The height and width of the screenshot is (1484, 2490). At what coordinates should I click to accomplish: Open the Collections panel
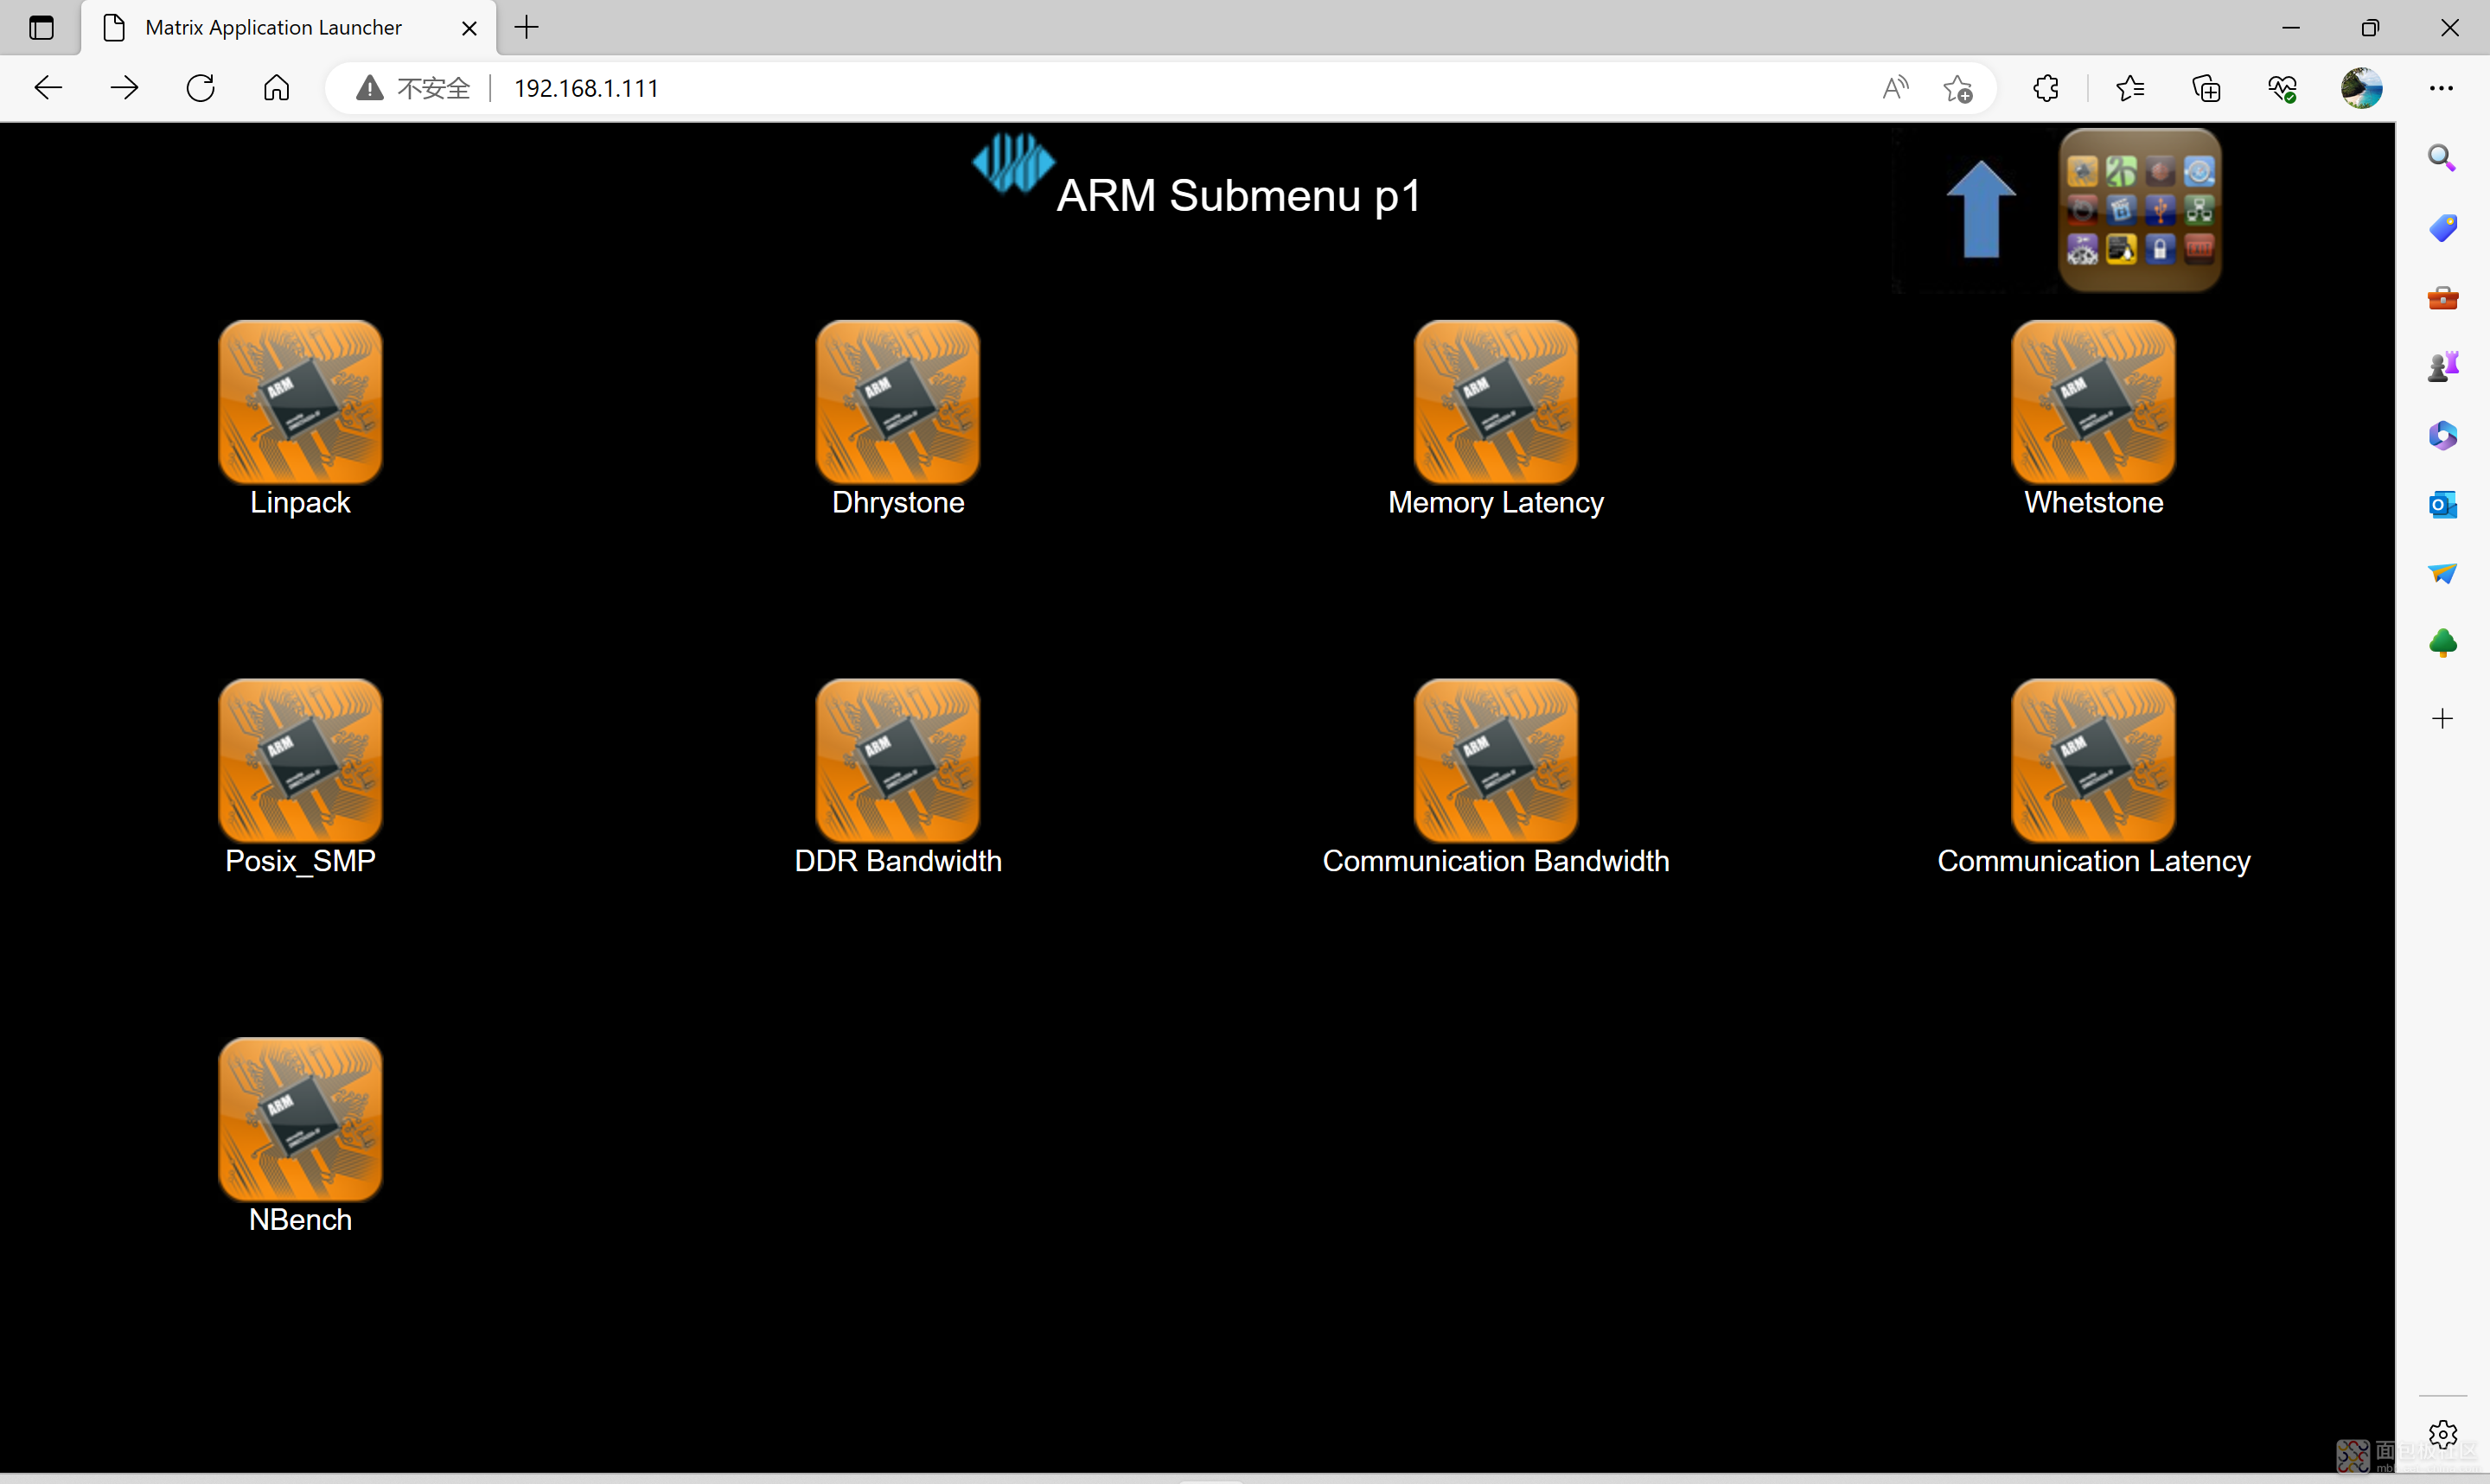2206,88
